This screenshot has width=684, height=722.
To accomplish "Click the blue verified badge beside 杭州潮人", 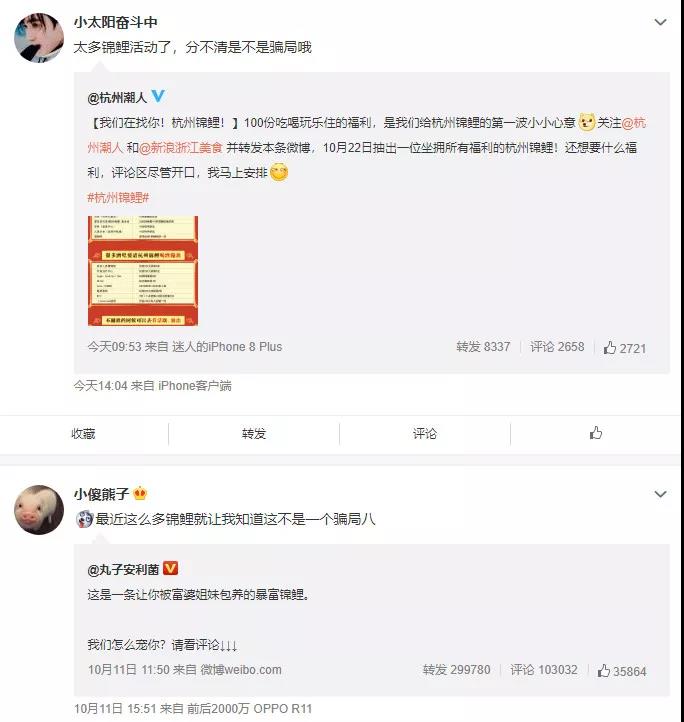I will click(158, 96).
